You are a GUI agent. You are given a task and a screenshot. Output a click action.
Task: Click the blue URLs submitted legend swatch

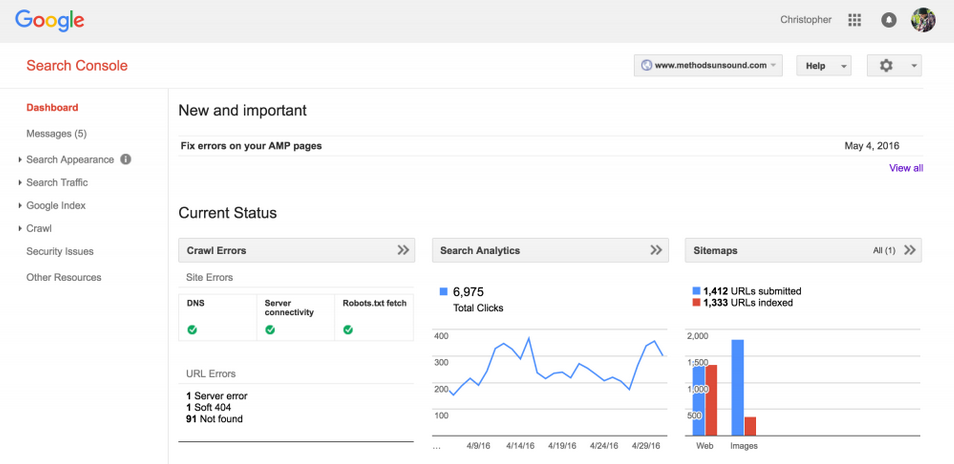click(x=697, y=291)
